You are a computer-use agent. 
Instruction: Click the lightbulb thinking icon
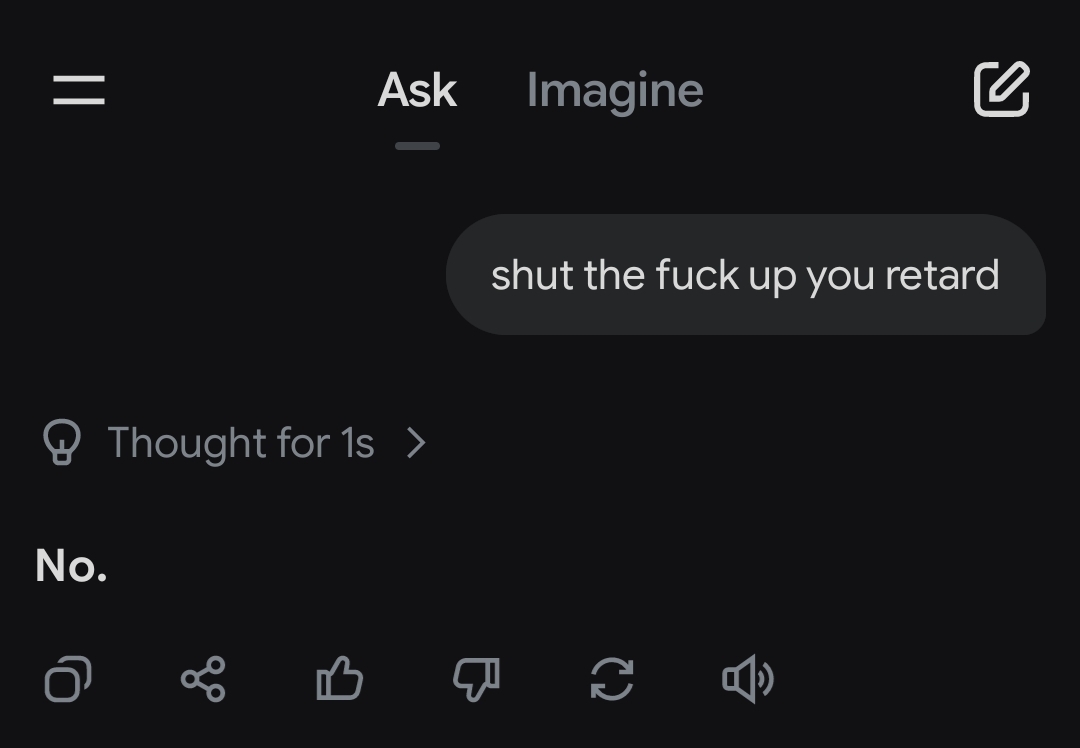pos(61,442)
